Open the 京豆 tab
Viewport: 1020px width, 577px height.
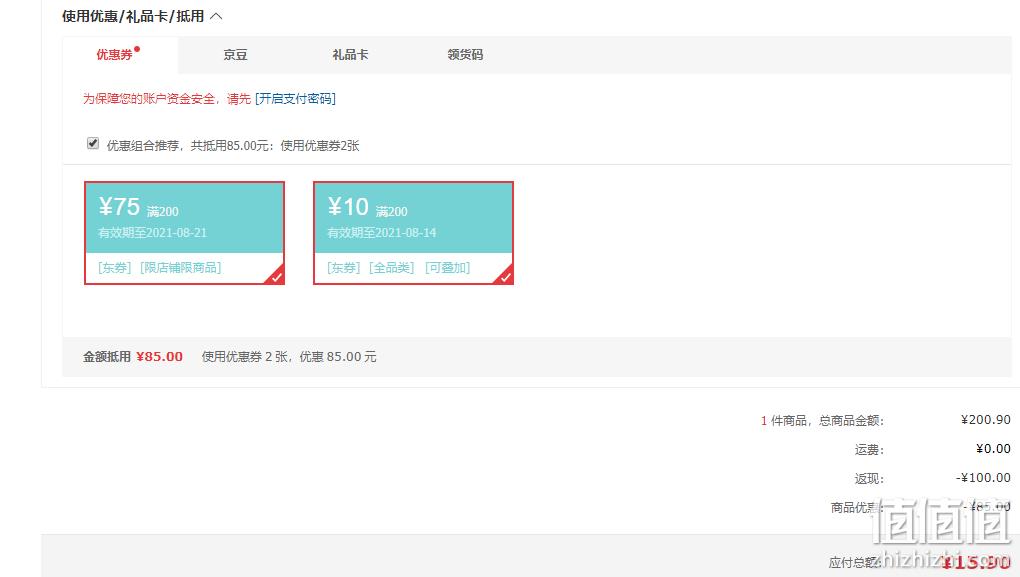click(235, 55)
